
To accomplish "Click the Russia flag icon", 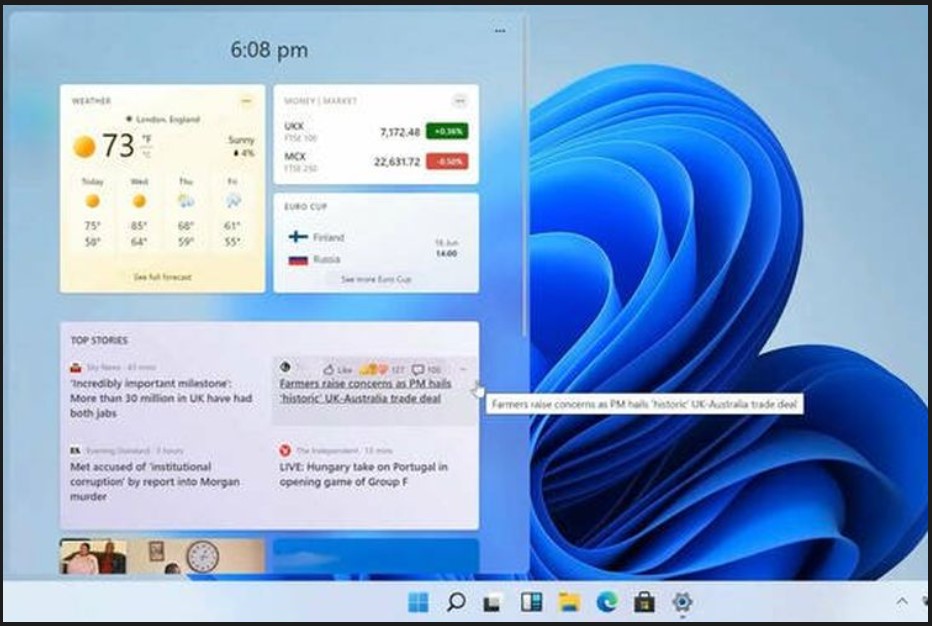I will 298,260.
